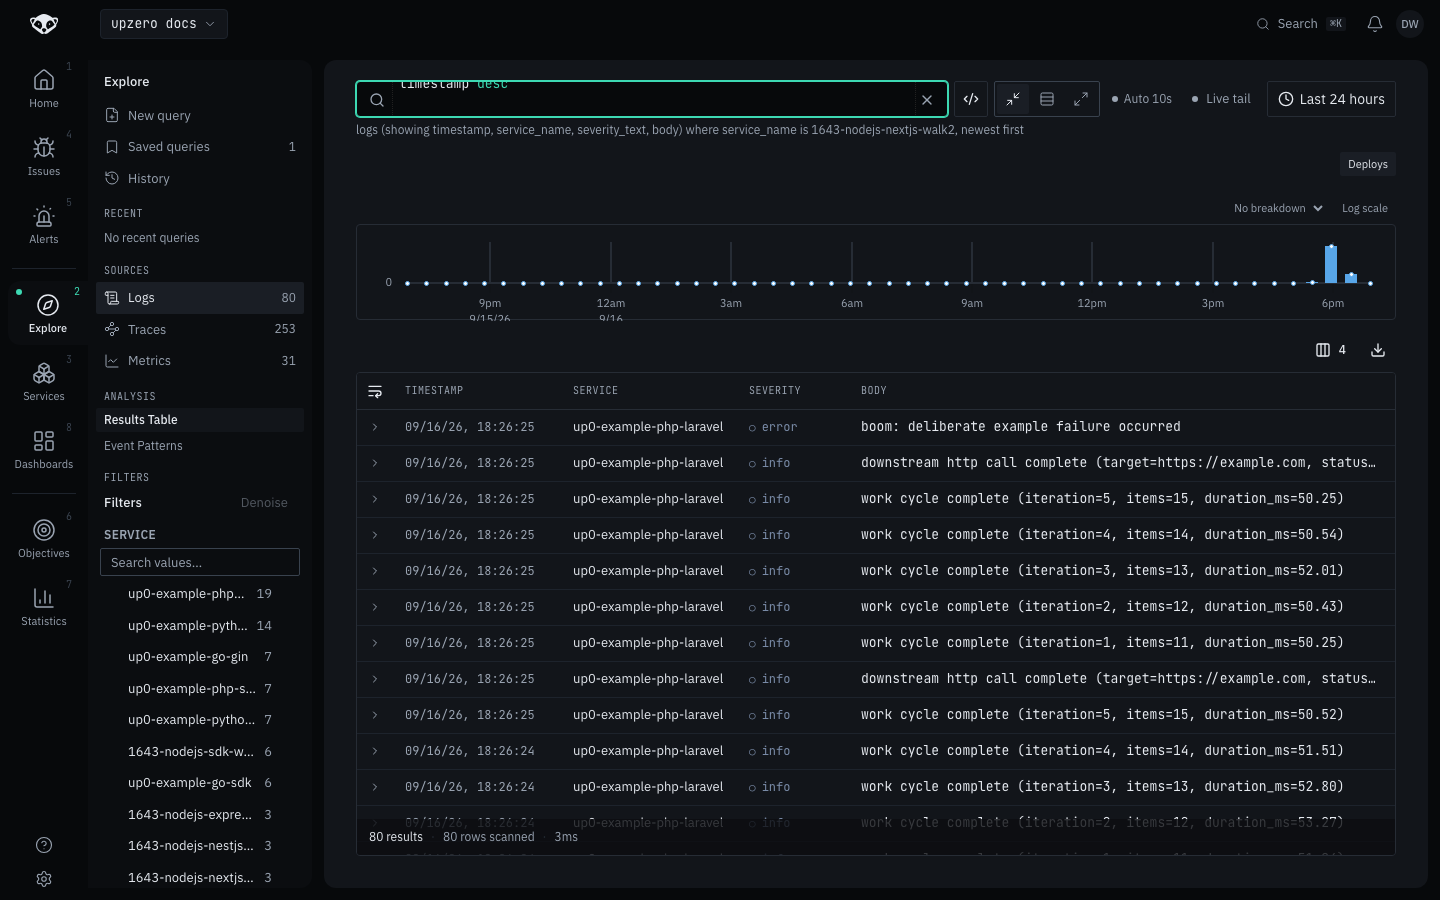Expand the error log row
1440x900 pixels.
(375, 427)
